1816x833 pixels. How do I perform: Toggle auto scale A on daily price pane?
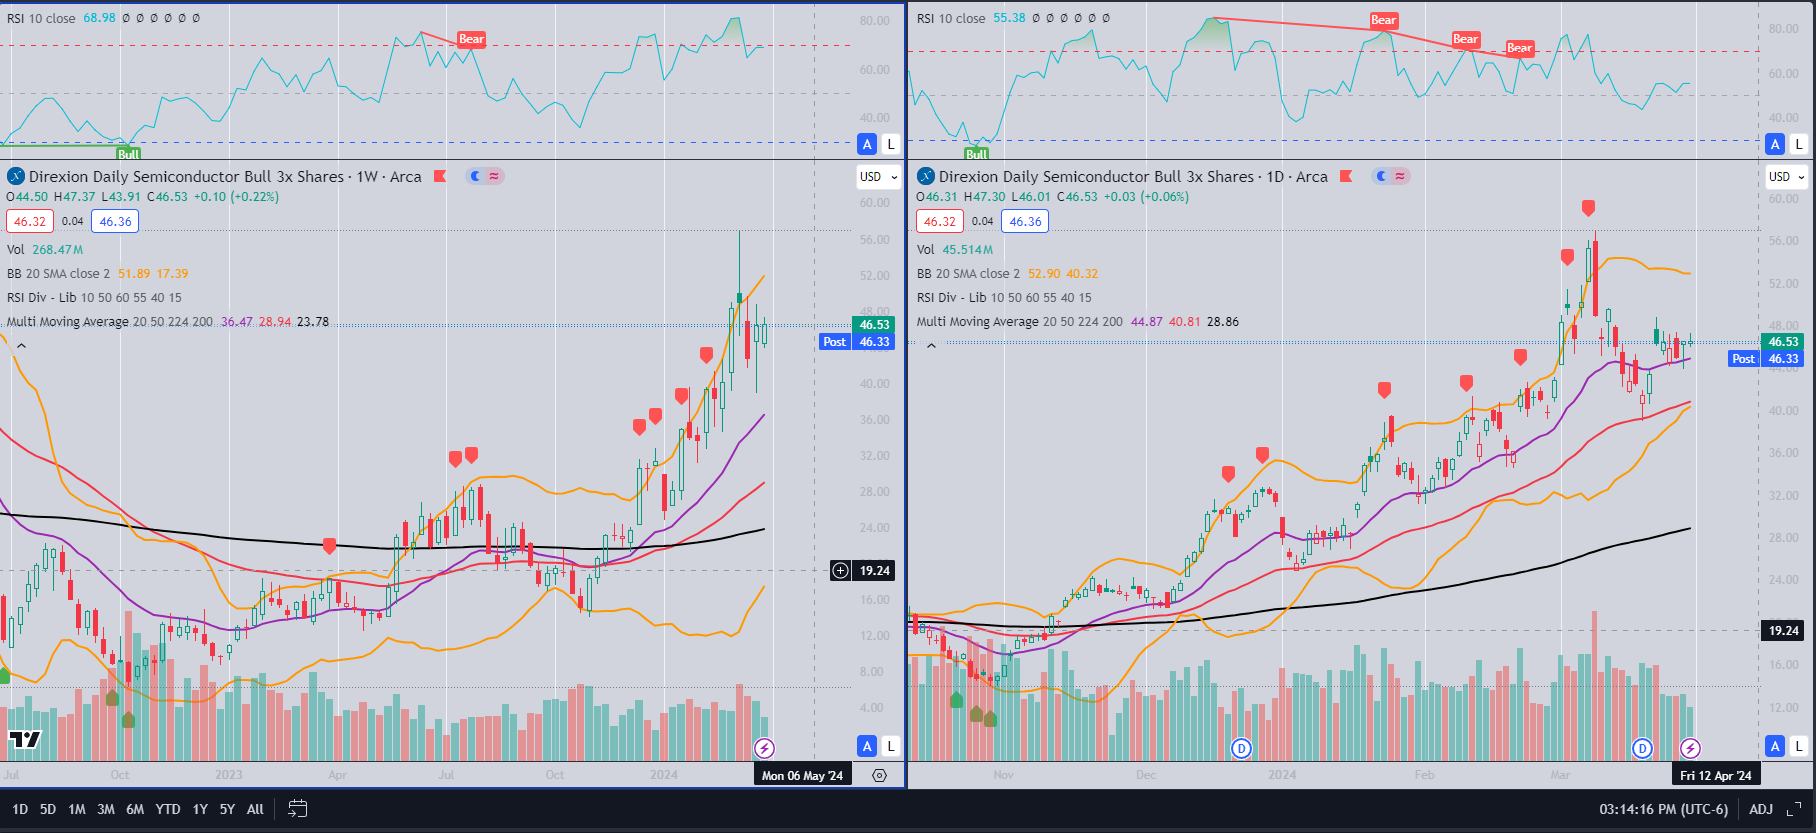pyautogui.click(x=1775, y=746)
